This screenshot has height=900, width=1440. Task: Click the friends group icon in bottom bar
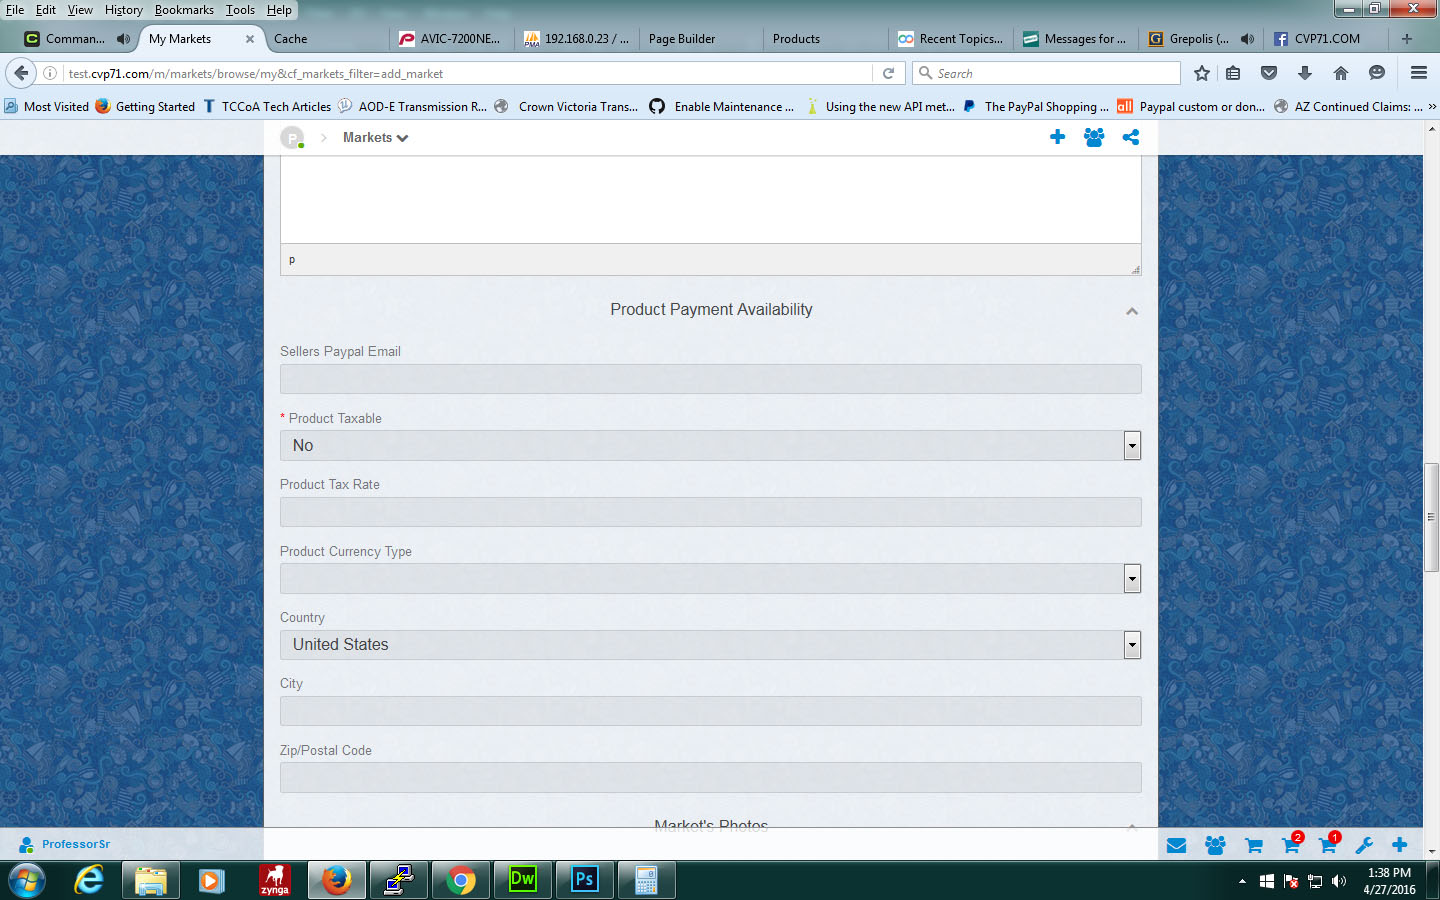tap(1215, 845)
